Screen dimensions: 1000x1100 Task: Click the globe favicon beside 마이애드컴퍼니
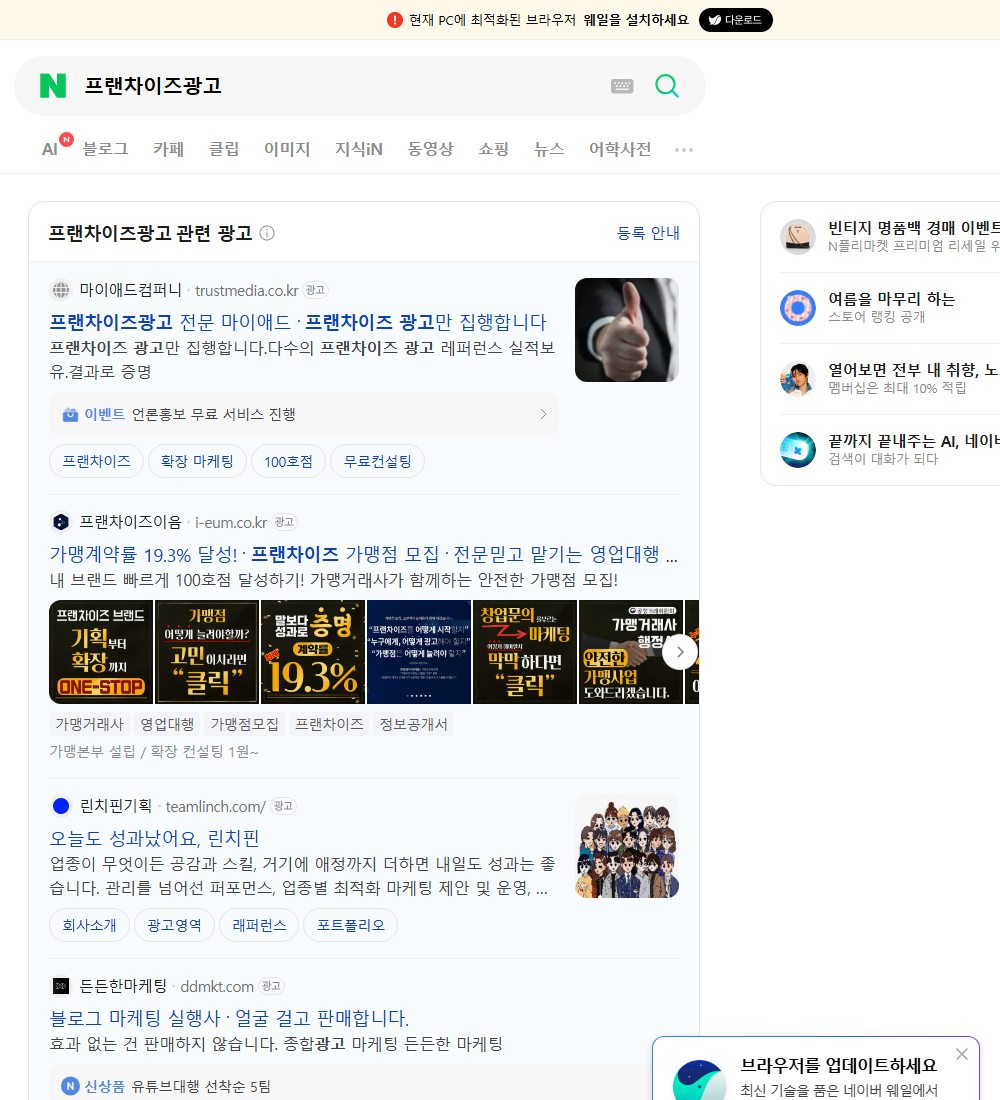pyautogui.click(x=61, y=290)
